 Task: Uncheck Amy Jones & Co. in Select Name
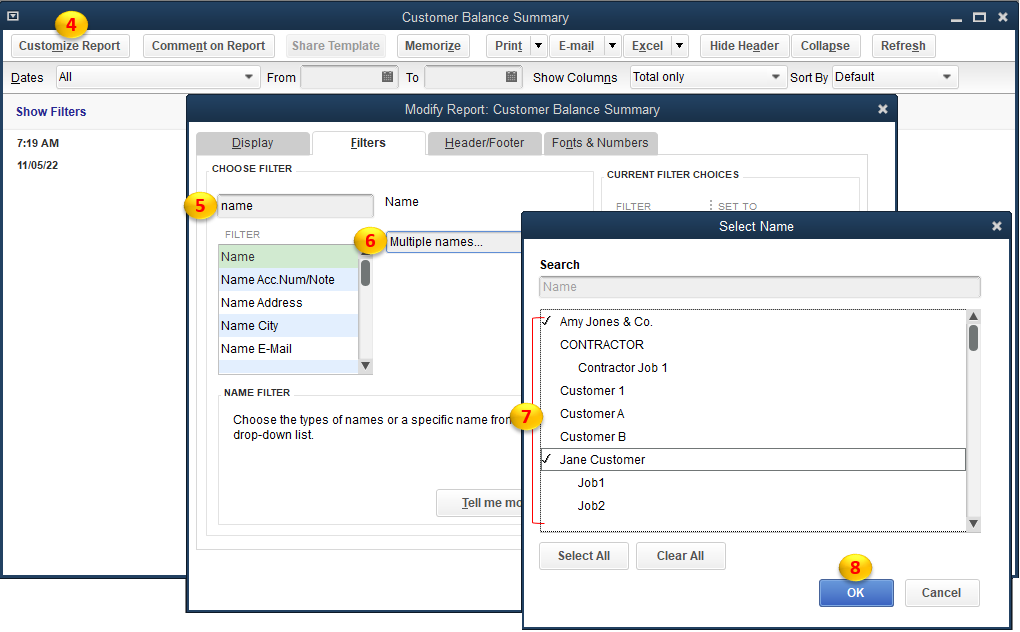click(546, 321)
